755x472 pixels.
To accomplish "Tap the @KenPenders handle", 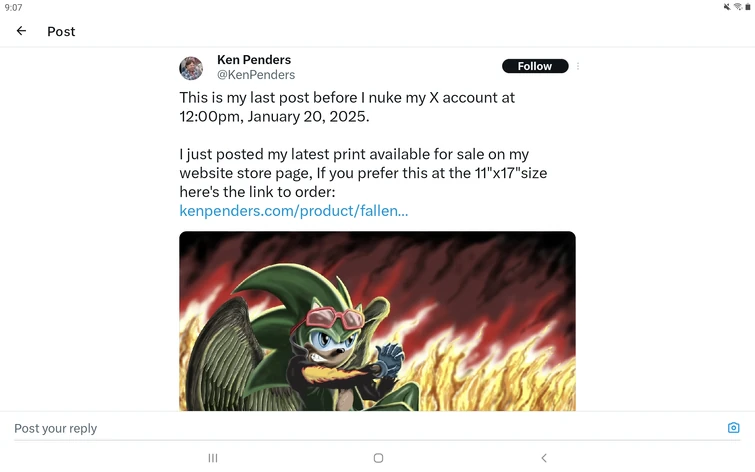I will click(256, 75).
